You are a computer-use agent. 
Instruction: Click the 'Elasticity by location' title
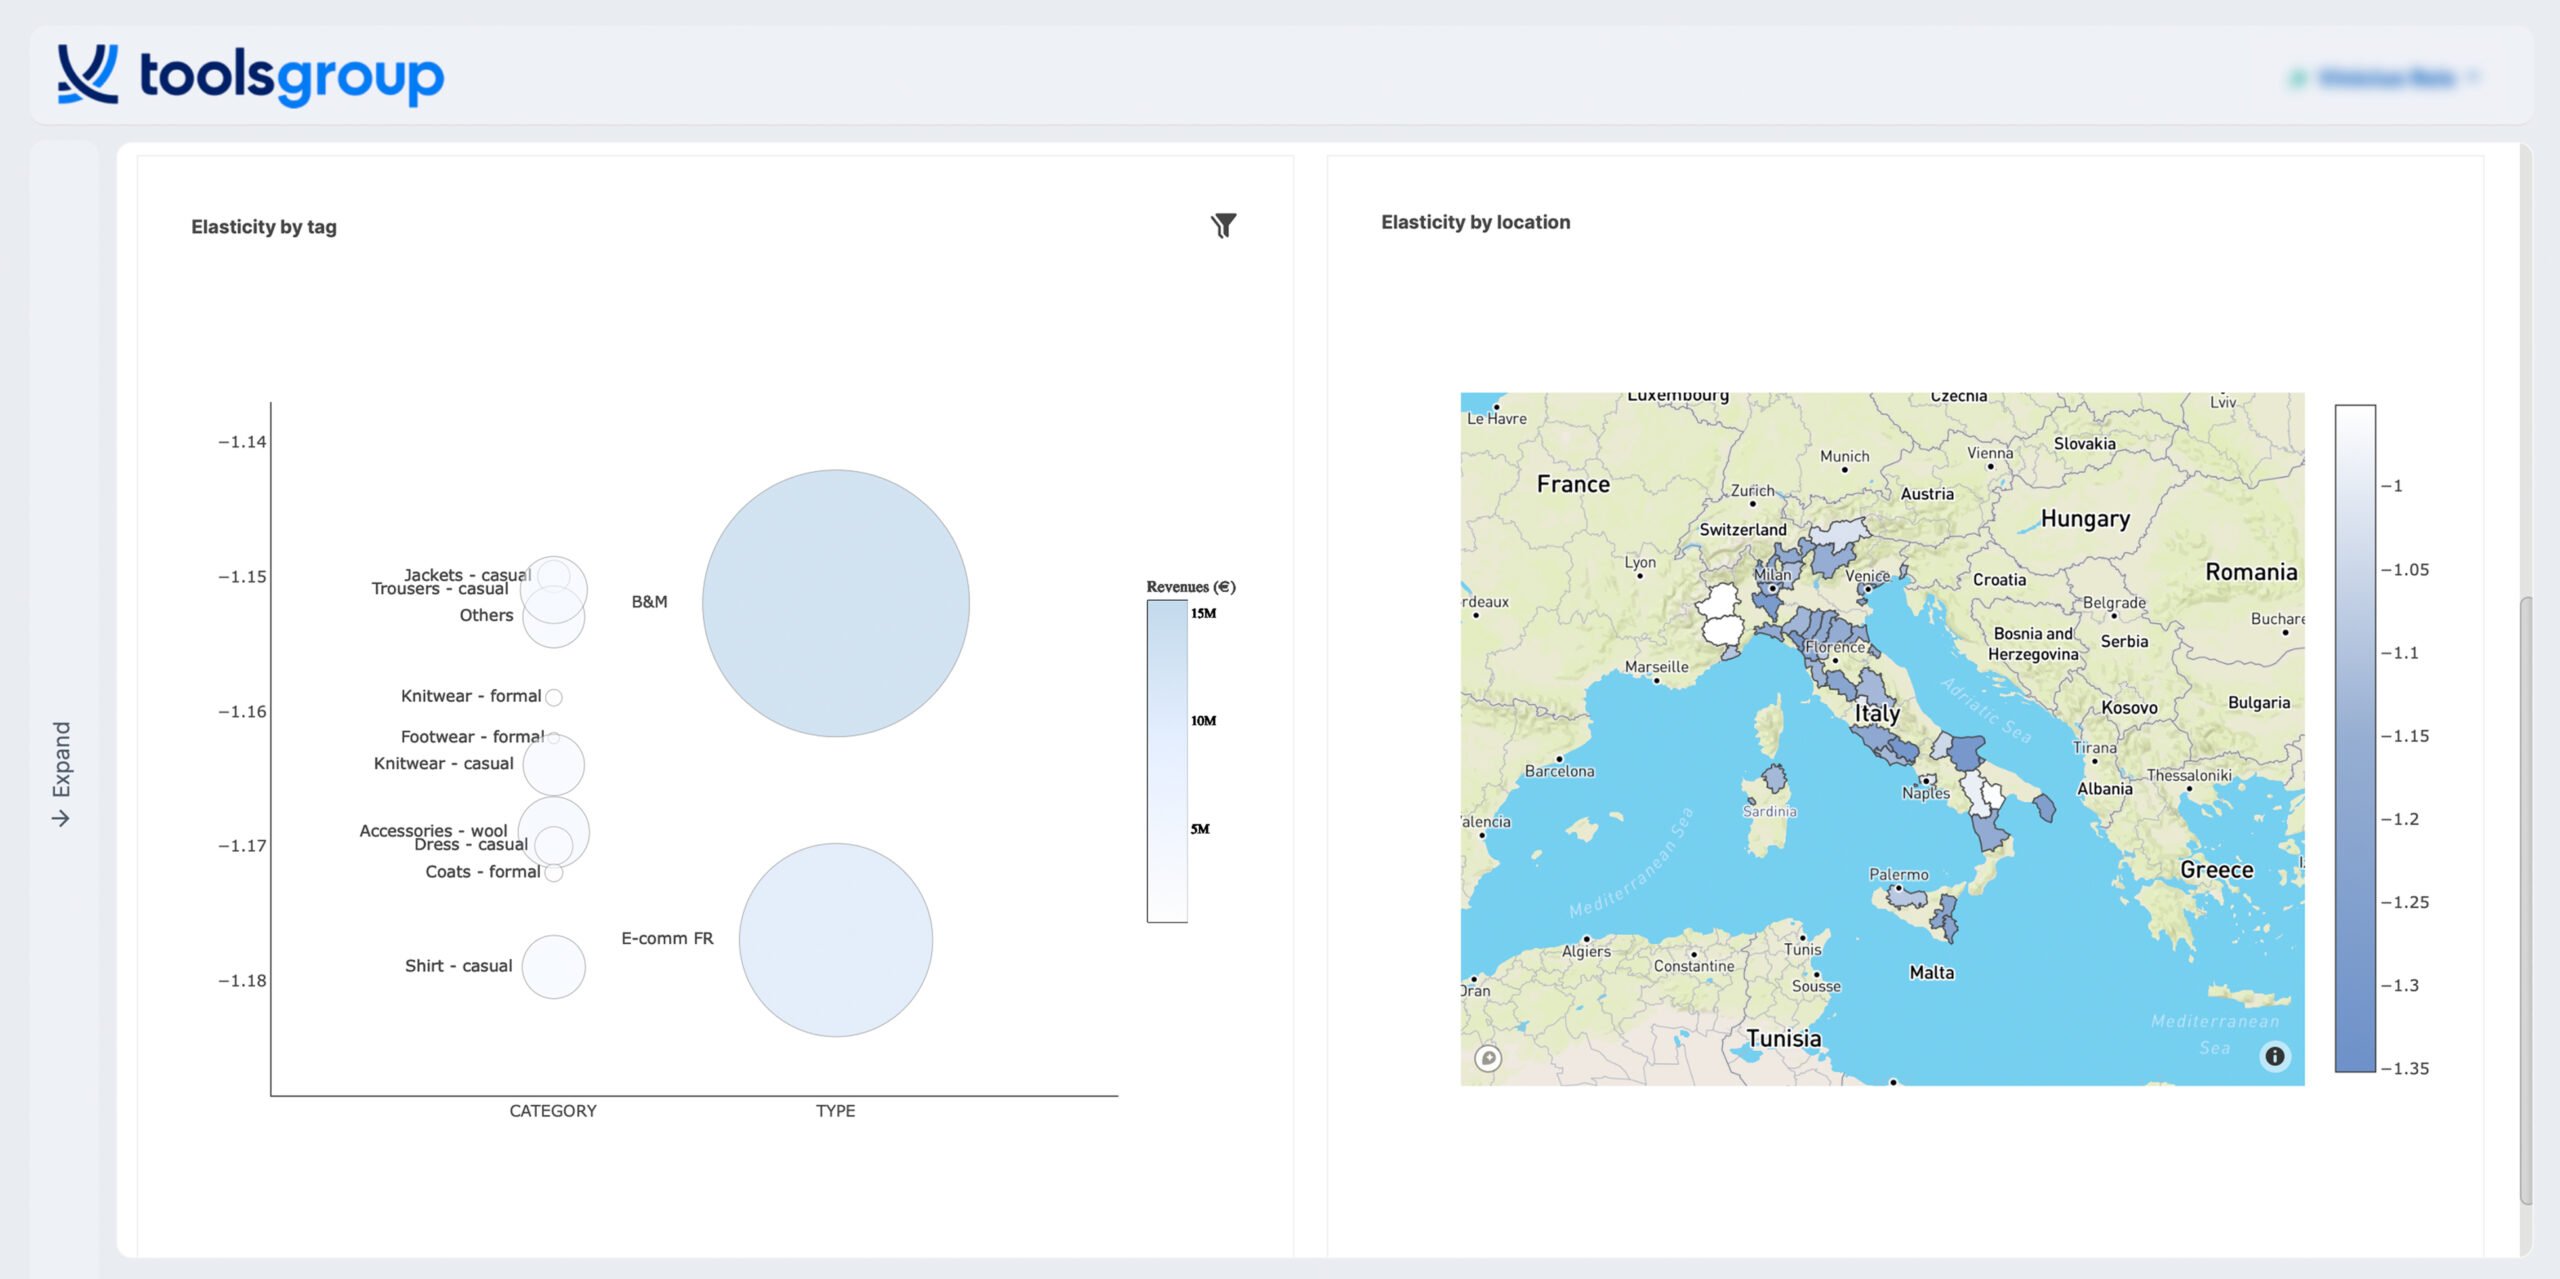click(1475, 222)
